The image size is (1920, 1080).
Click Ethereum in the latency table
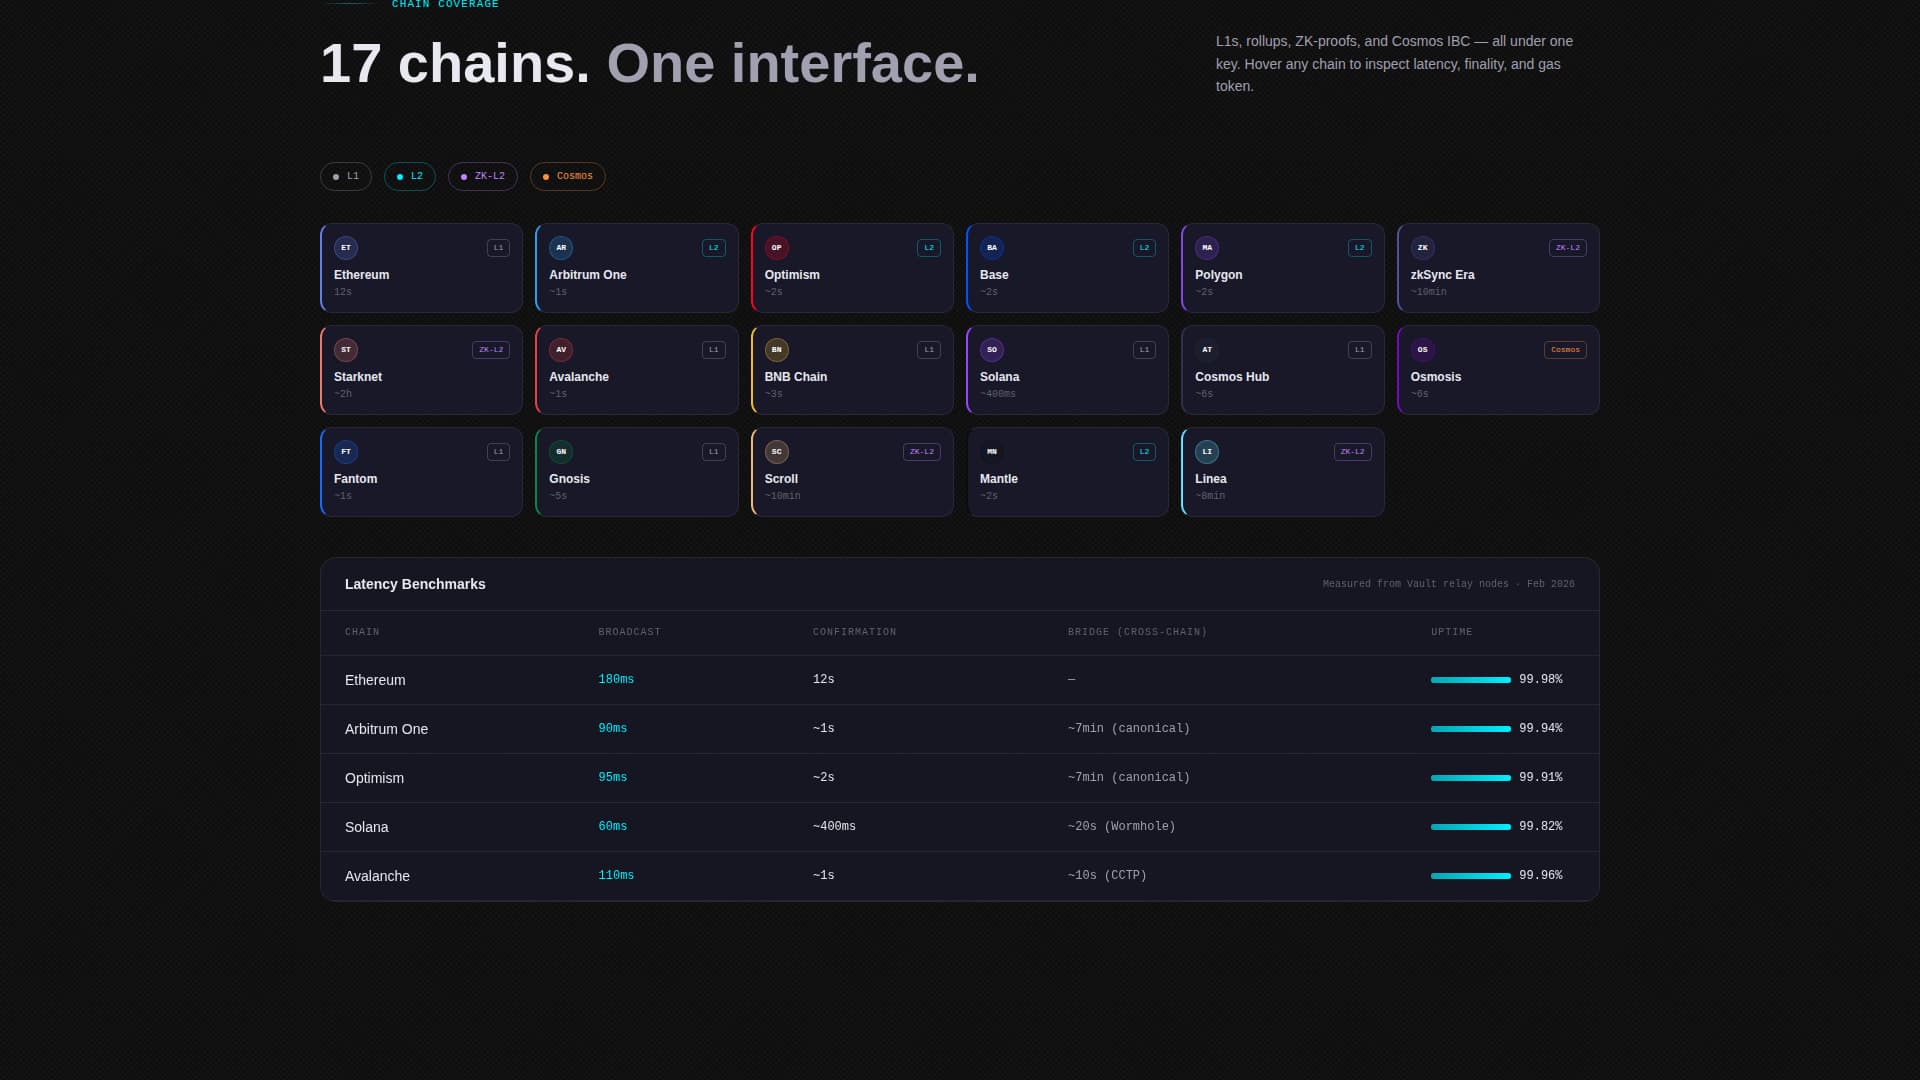[x=375, y=680]
